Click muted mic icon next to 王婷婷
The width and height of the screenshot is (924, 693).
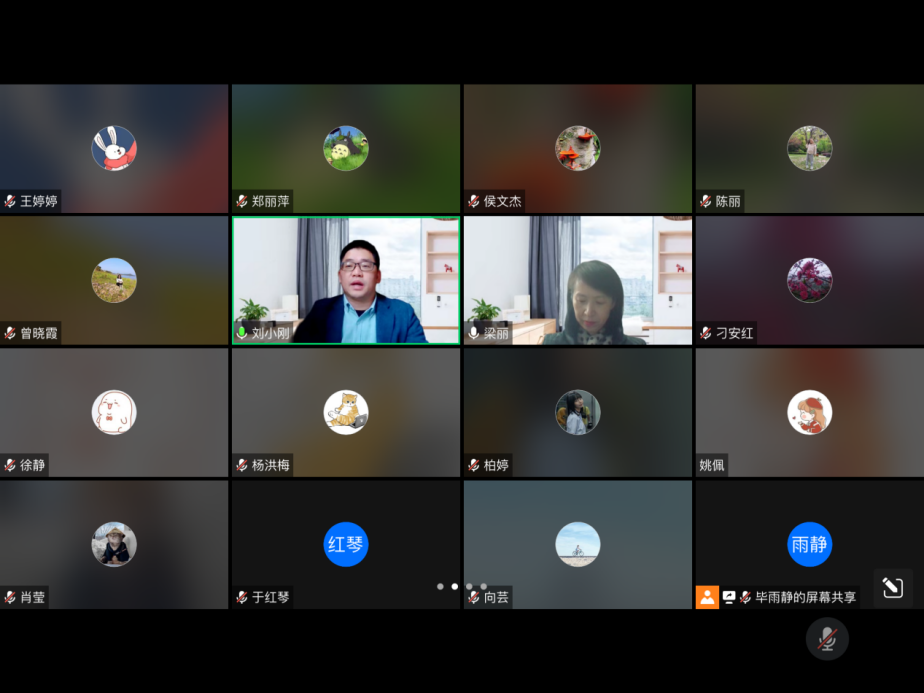[10, 201]
